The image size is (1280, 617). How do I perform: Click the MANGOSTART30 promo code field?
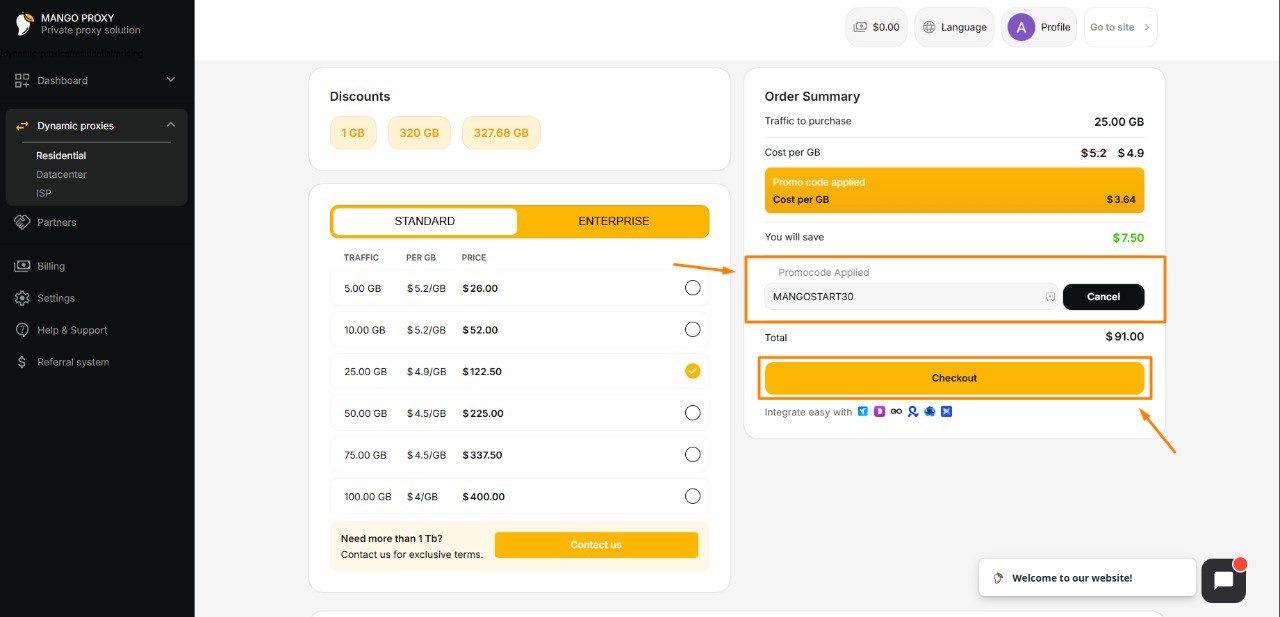pos(911,296)
